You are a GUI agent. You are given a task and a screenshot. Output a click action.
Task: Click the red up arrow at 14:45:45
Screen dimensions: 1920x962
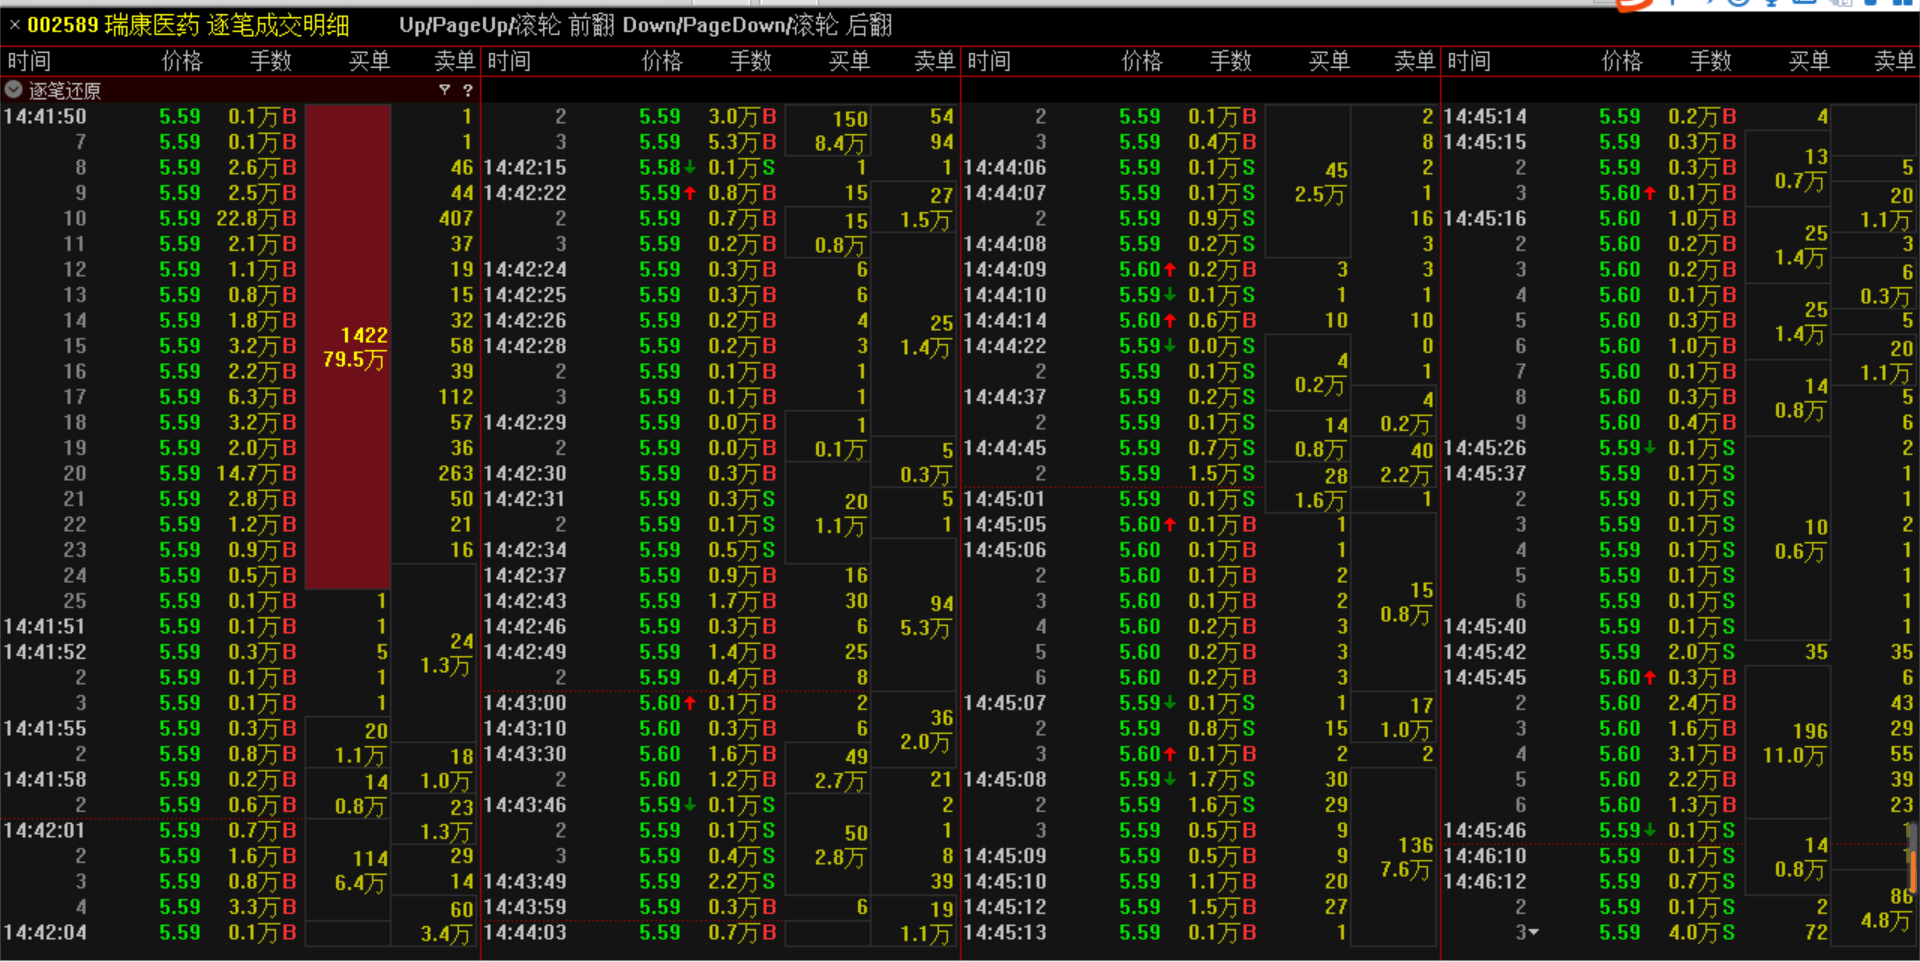1650,678
